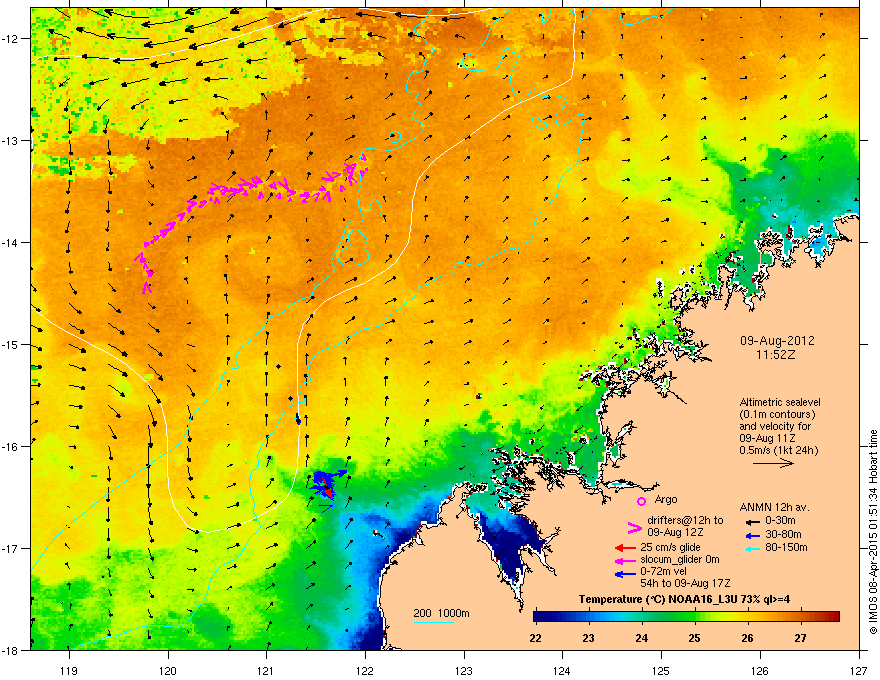This screenshot has width=880, height=680.
Task: Click the '80-150m' depth label
Action: [786, 548]
